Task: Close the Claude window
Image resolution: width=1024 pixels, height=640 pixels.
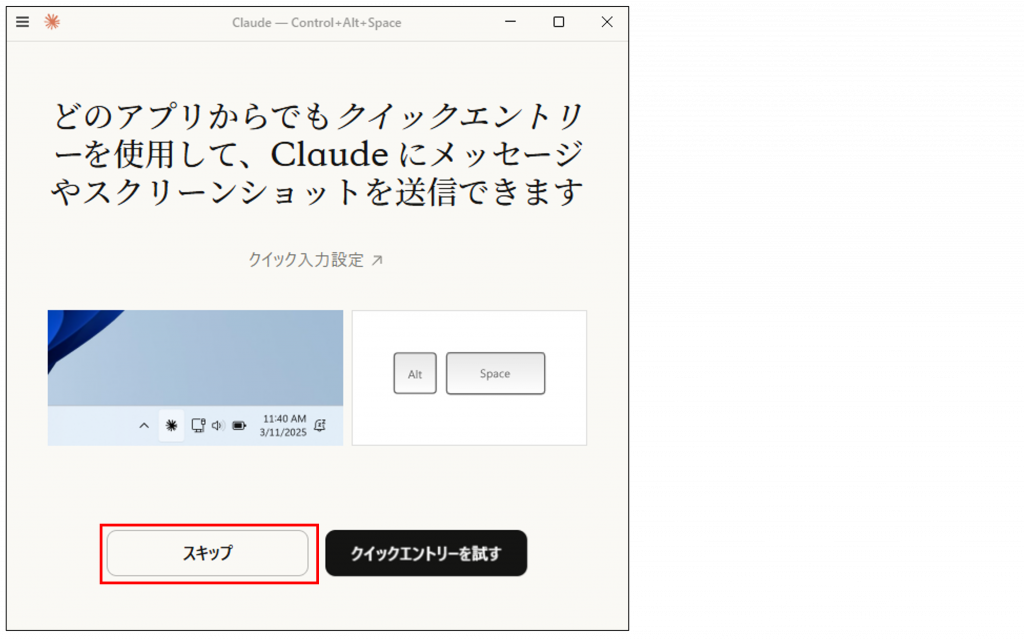Action: 606,22
